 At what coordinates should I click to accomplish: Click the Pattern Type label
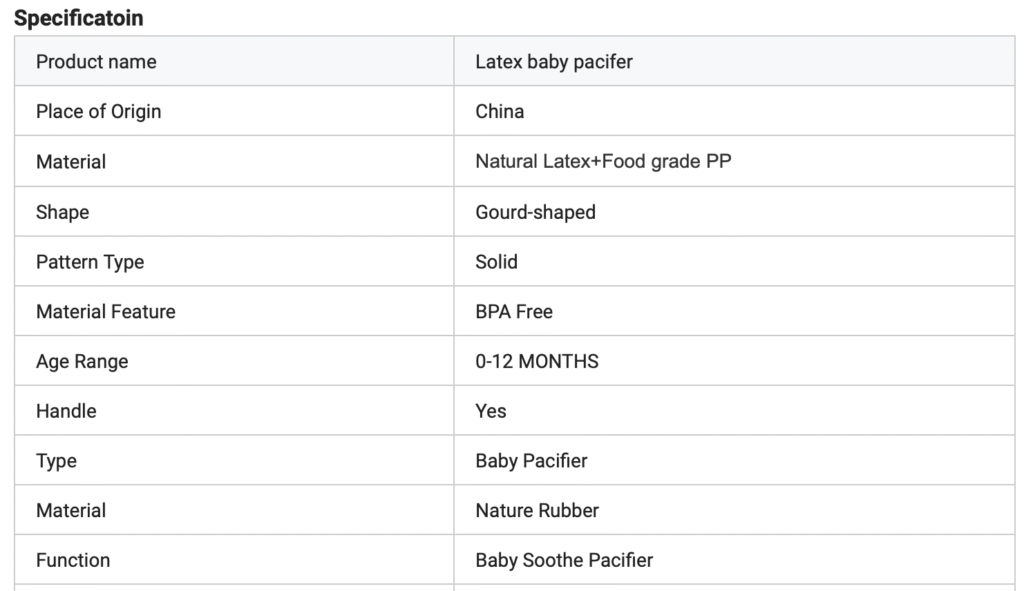[x=90, y=262]
